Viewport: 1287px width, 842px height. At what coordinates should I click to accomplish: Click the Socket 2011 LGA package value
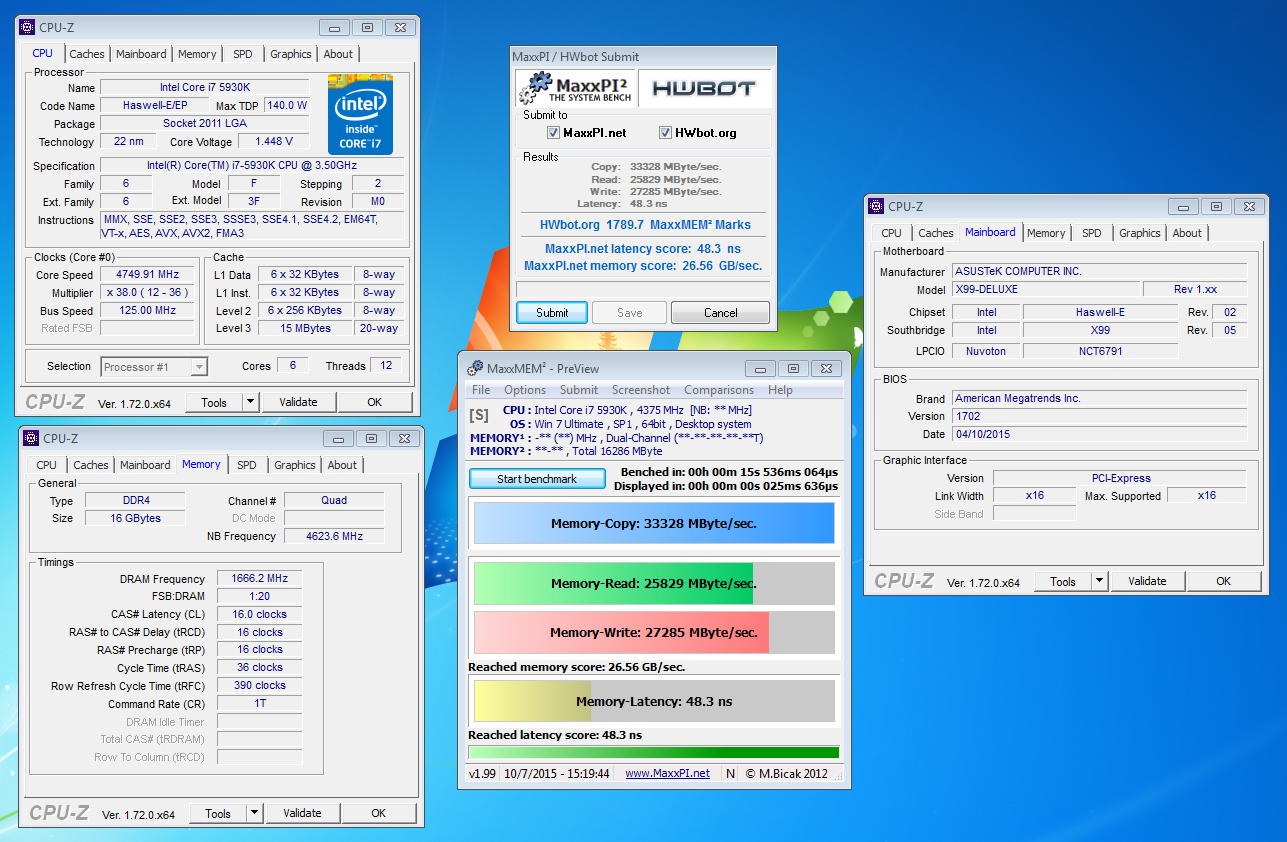[204, 124]
